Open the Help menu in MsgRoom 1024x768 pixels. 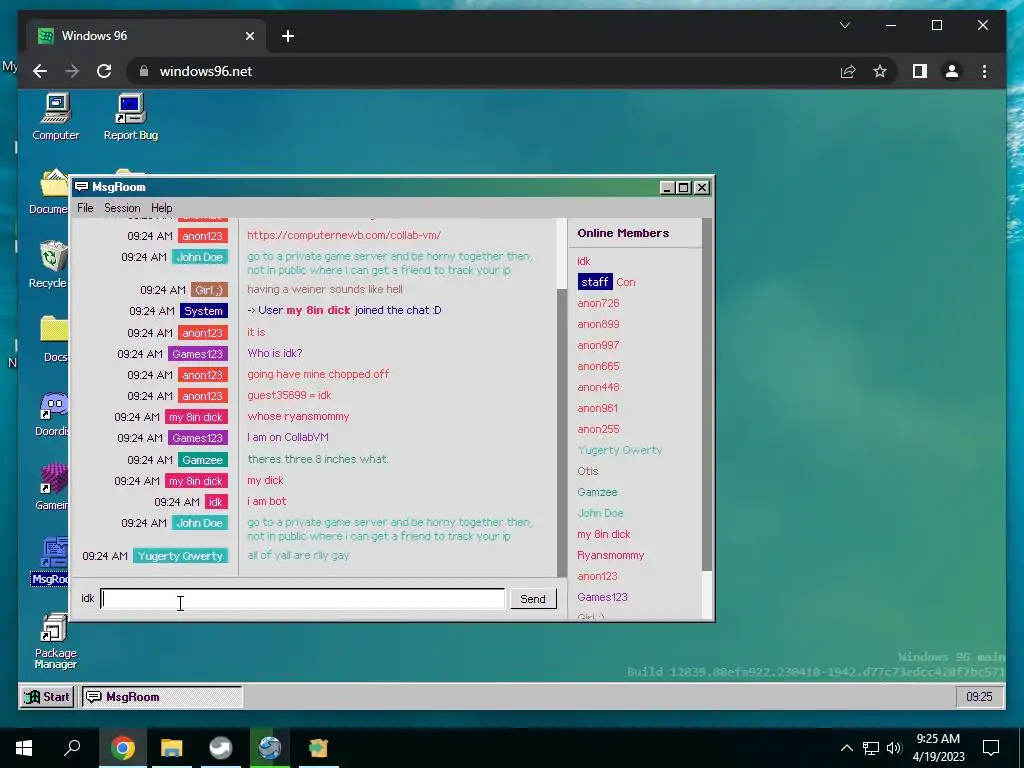coord(161,208)
